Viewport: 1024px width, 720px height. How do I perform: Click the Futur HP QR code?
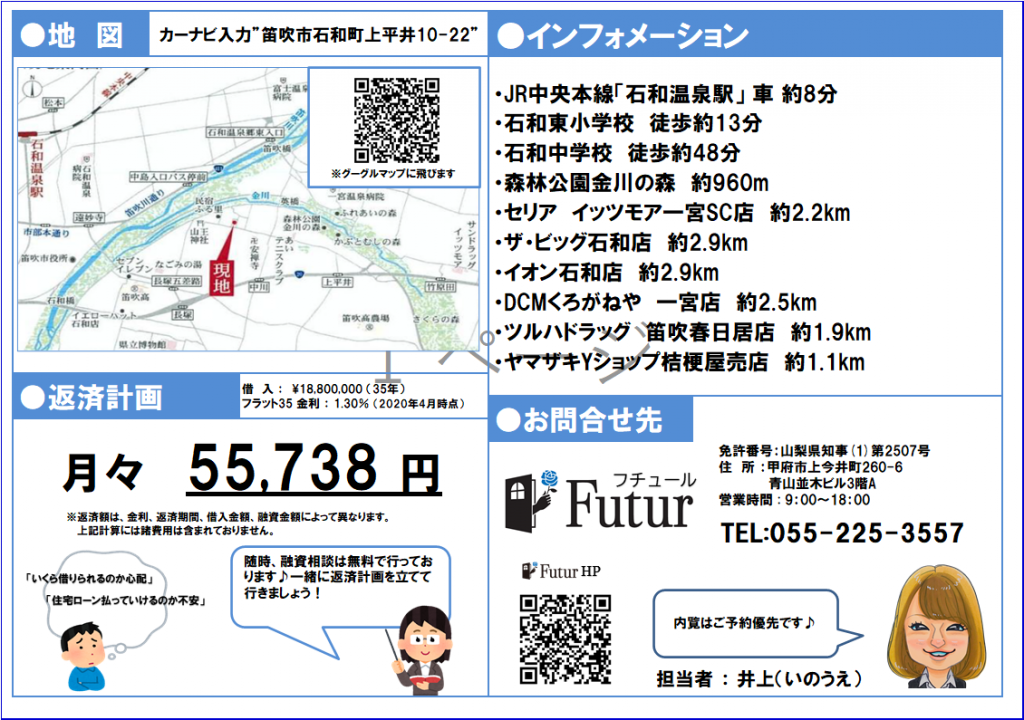point(566,639)
